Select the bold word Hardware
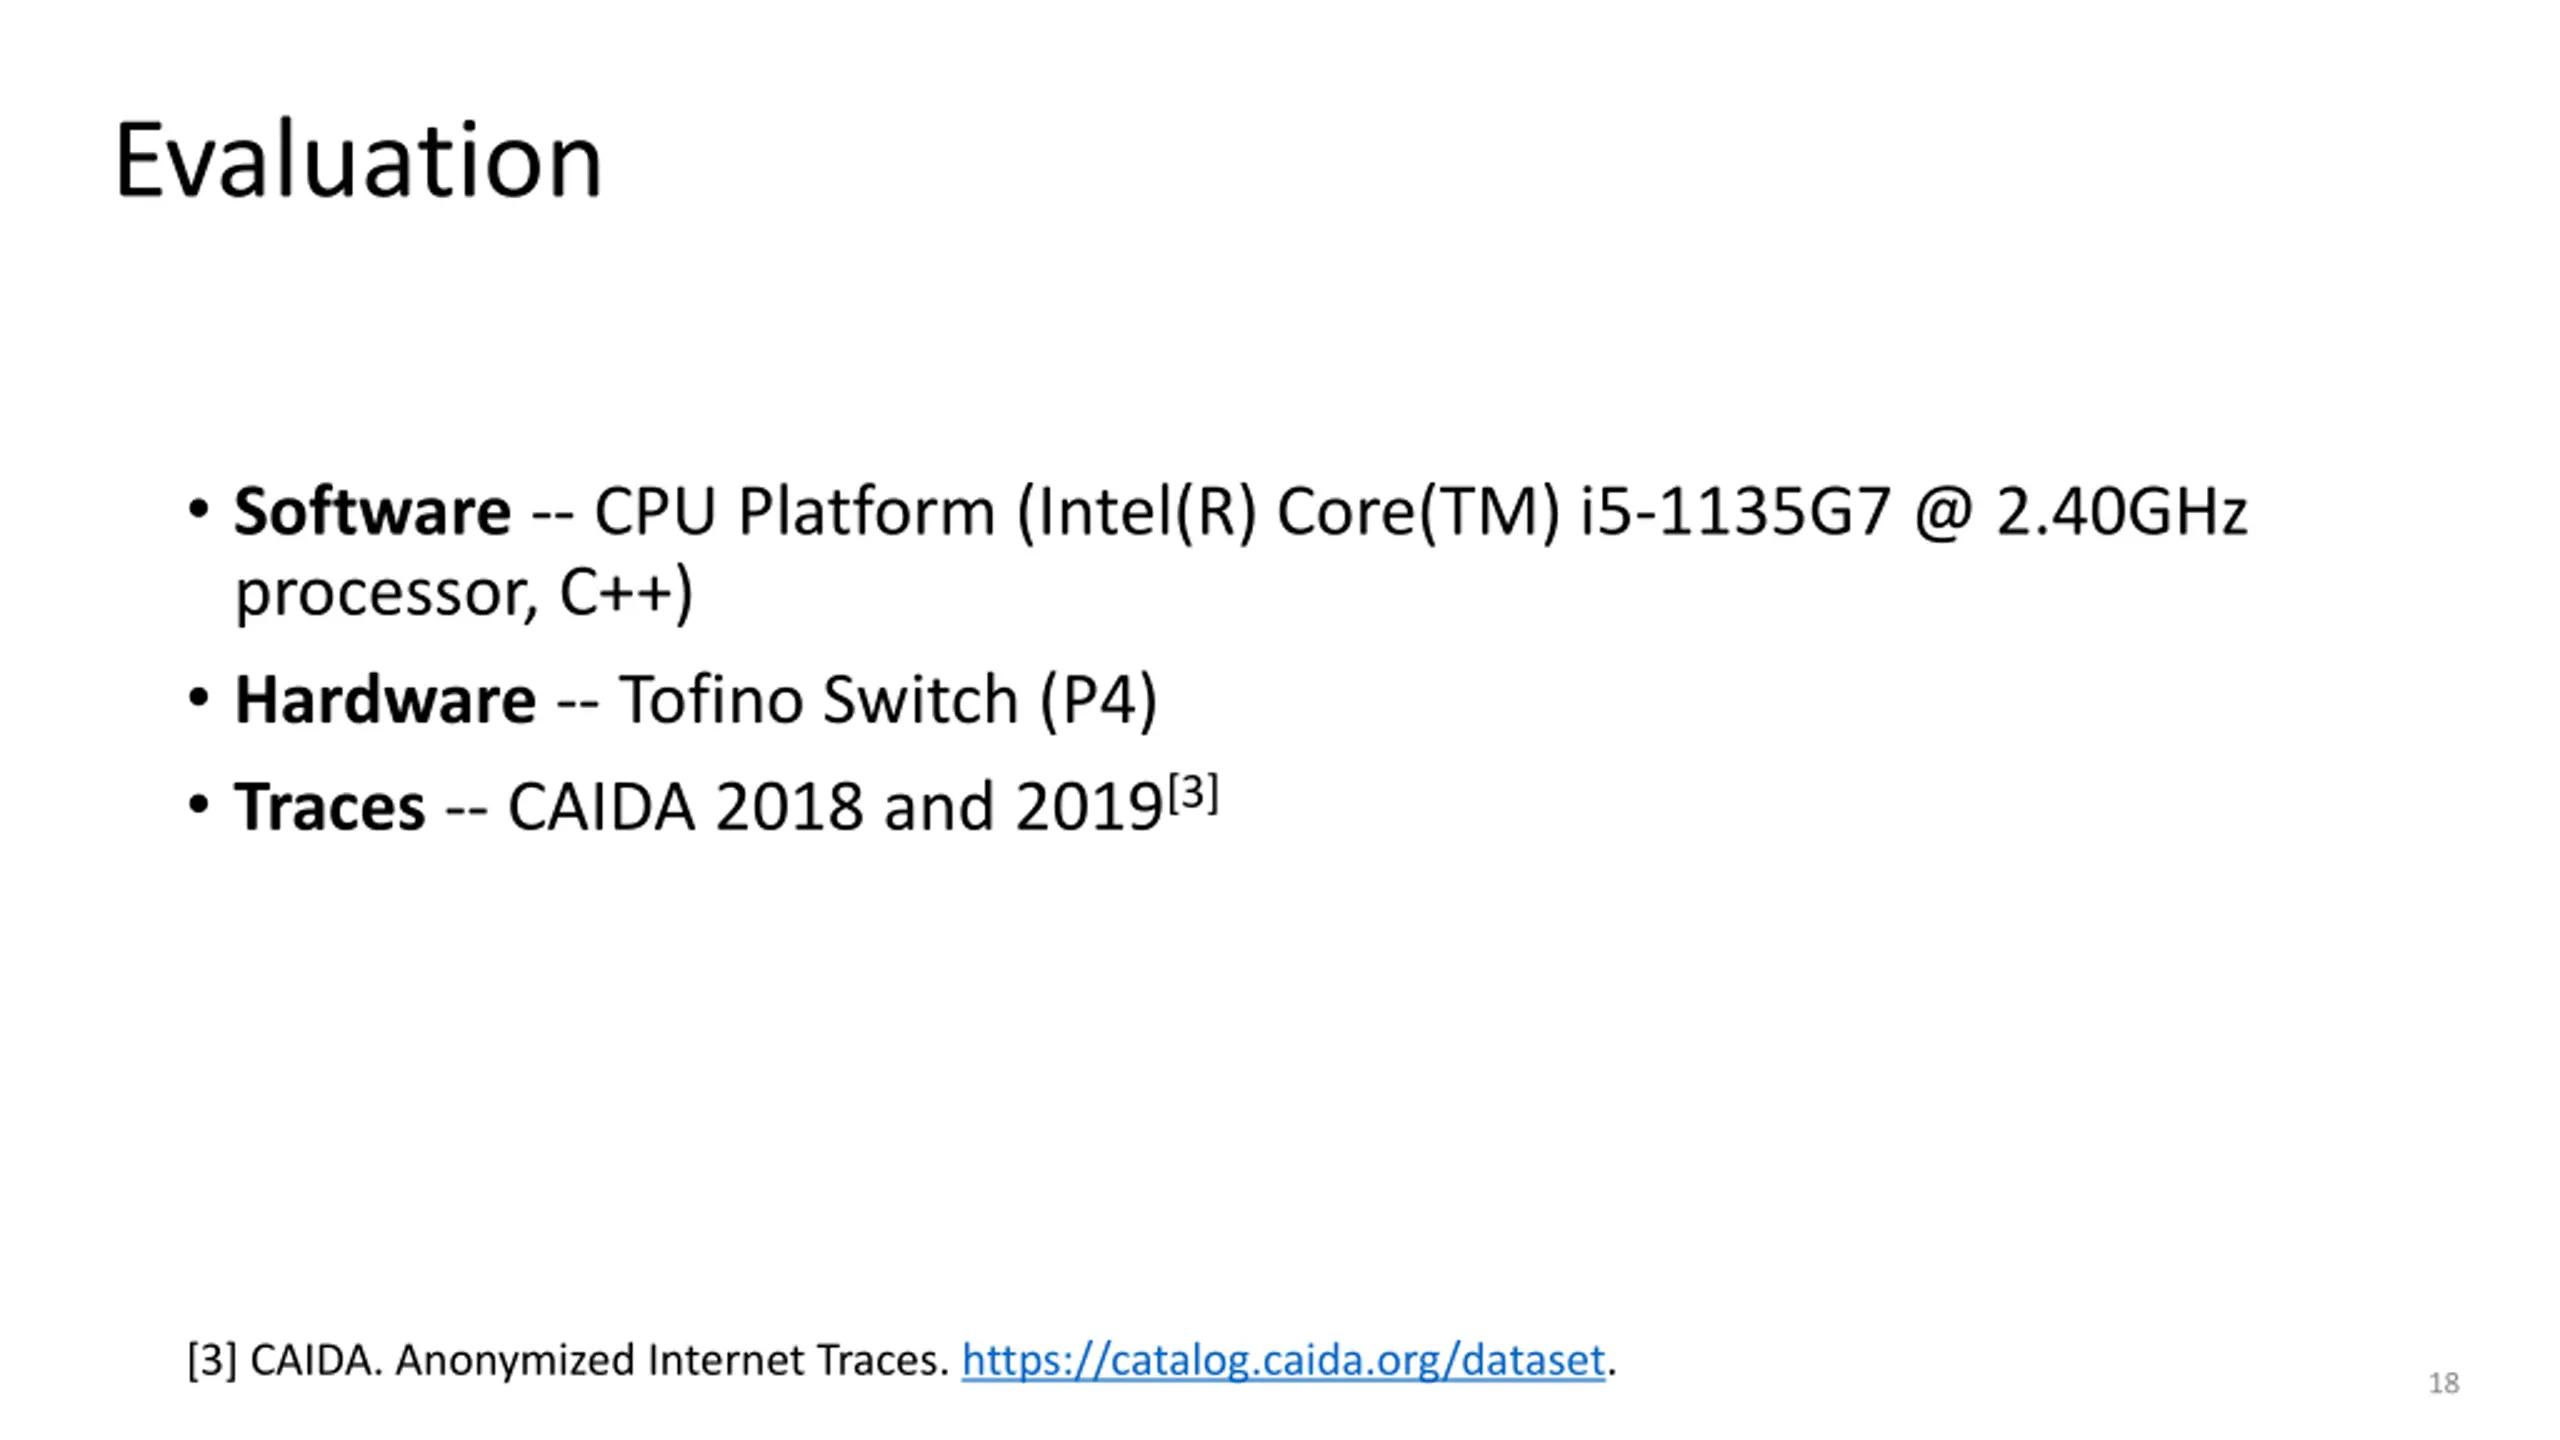Viewport: 2560px width, 1440px height. tap(385, 699)
